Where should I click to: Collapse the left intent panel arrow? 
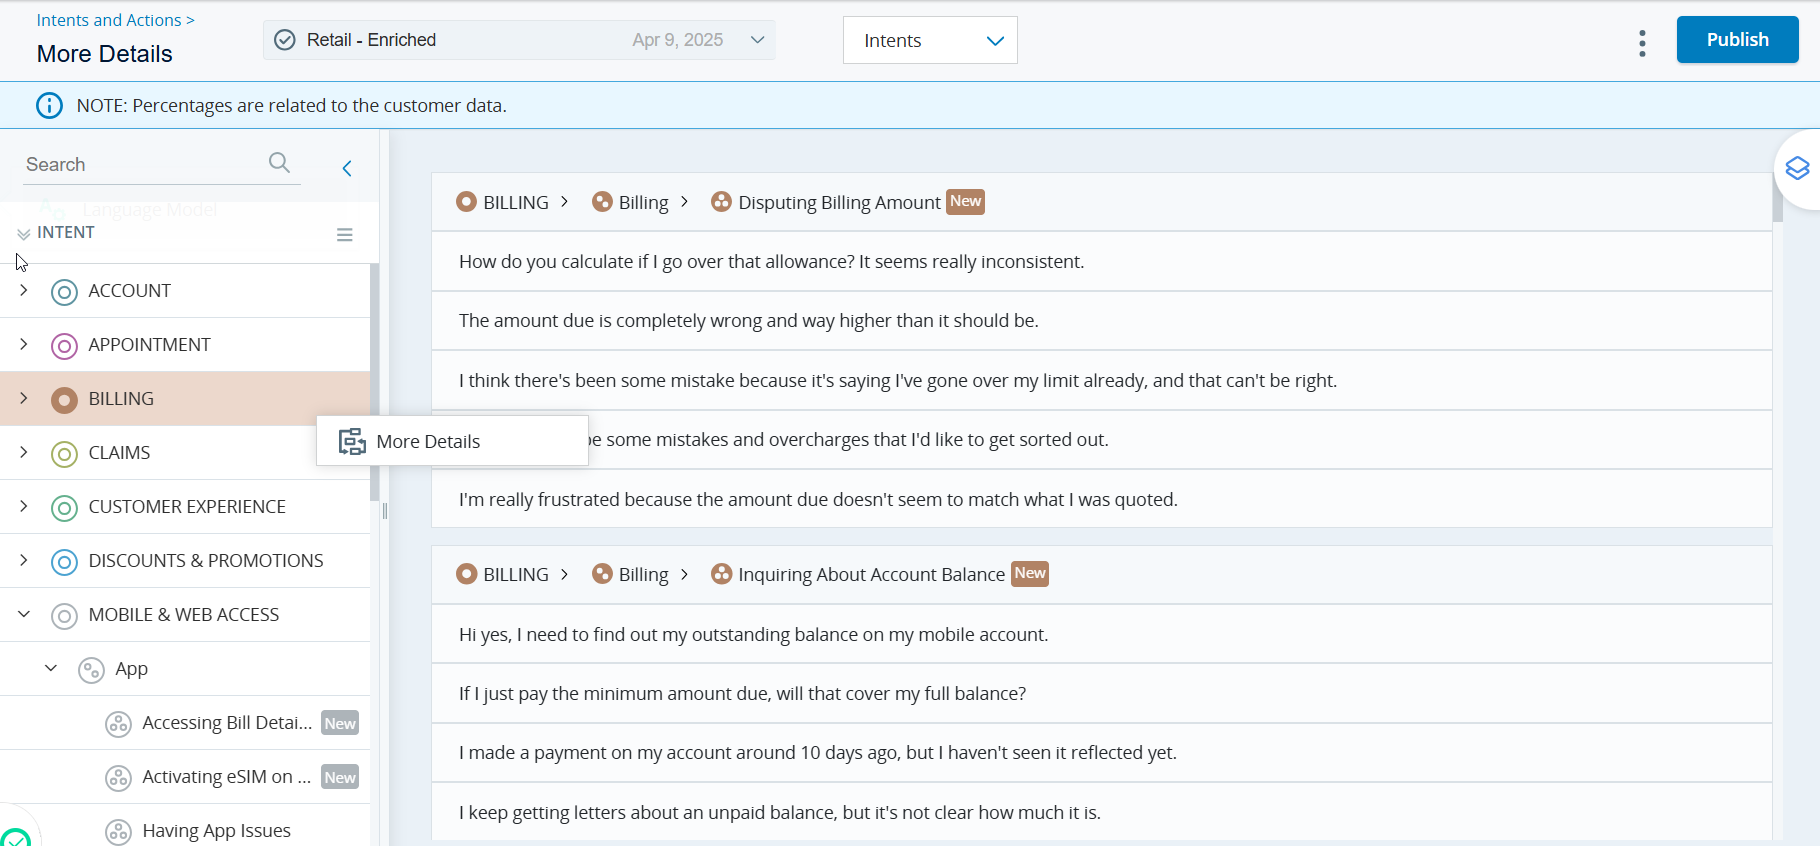pos(347,168)
